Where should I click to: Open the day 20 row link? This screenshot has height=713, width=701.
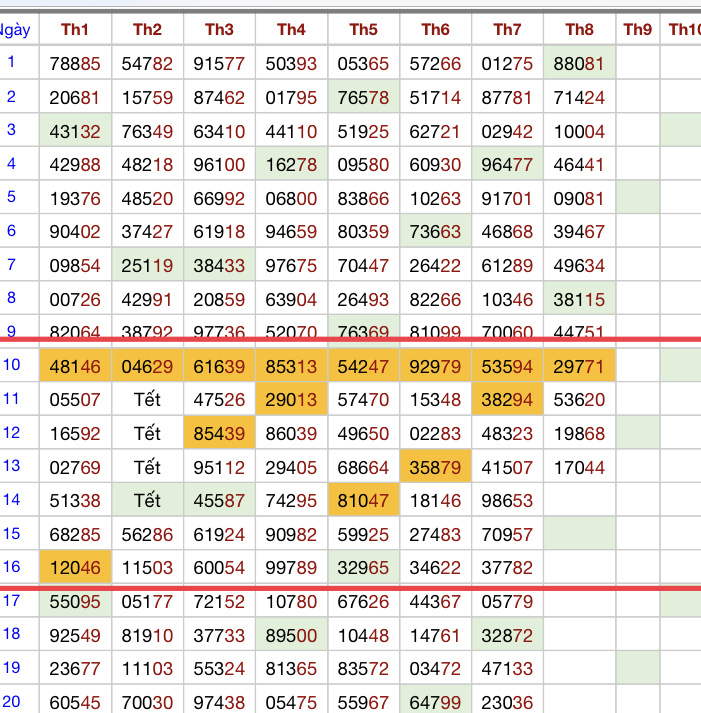pos(12,702)
